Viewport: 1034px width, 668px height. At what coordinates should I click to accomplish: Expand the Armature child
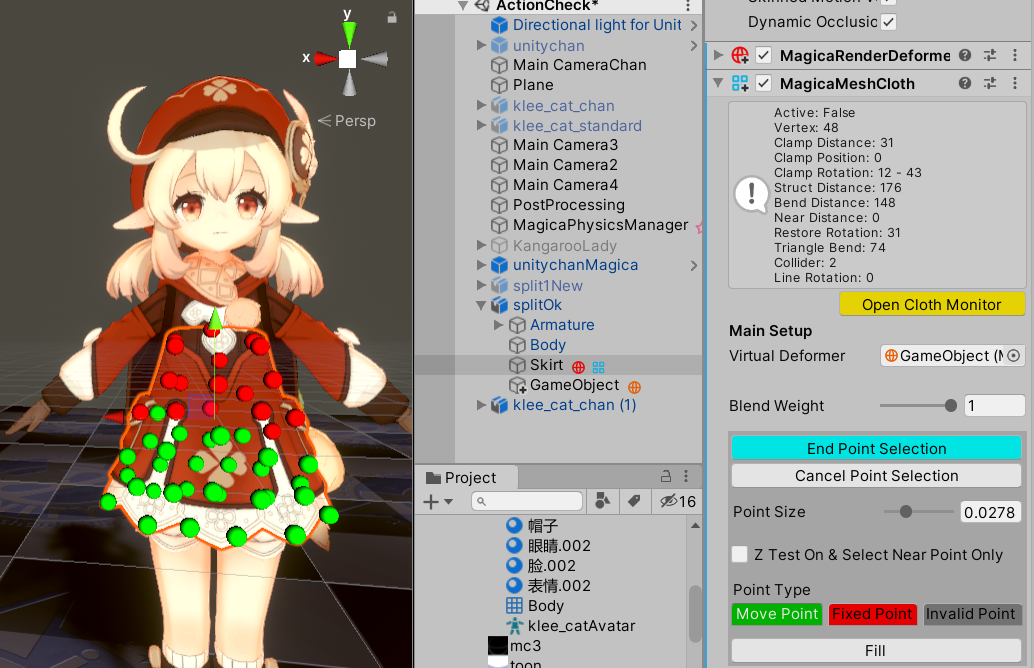[499, 325]
